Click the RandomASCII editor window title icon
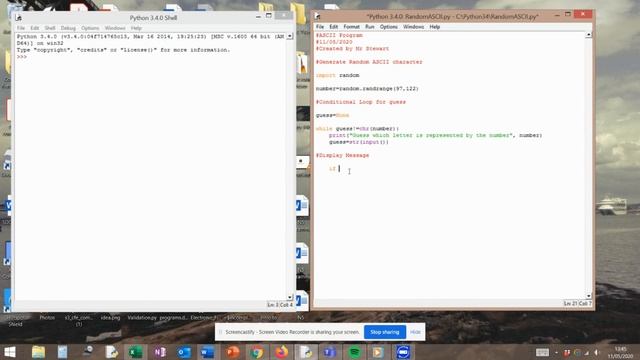Viewport: 640px width, 360px height. [318, 17]
